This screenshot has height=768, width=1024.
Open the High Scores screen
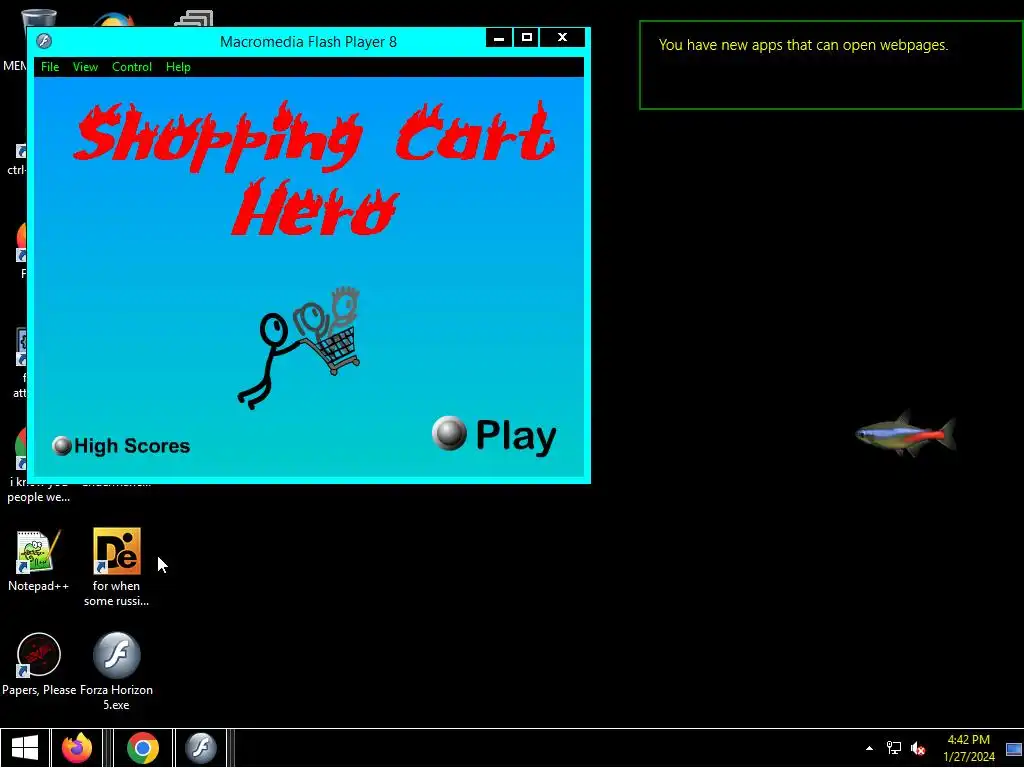(x=121, y=445)
